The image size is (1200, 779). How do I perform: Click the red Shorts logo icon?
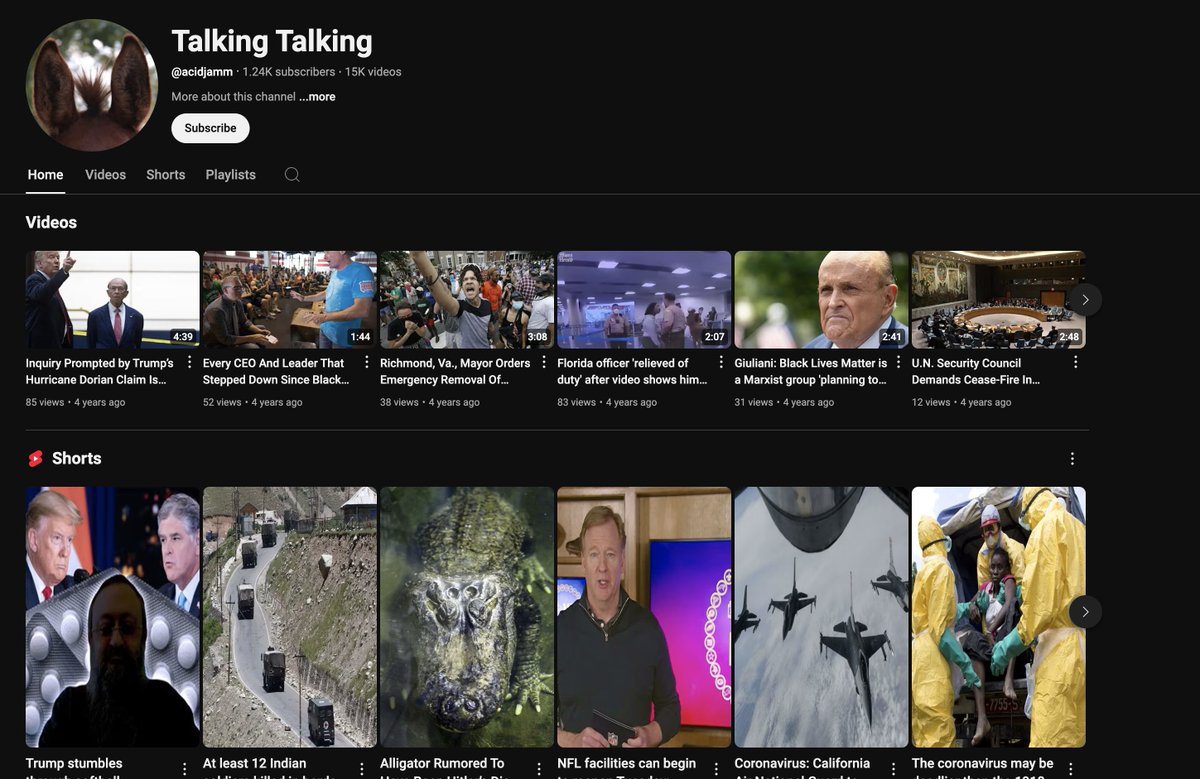36,458
